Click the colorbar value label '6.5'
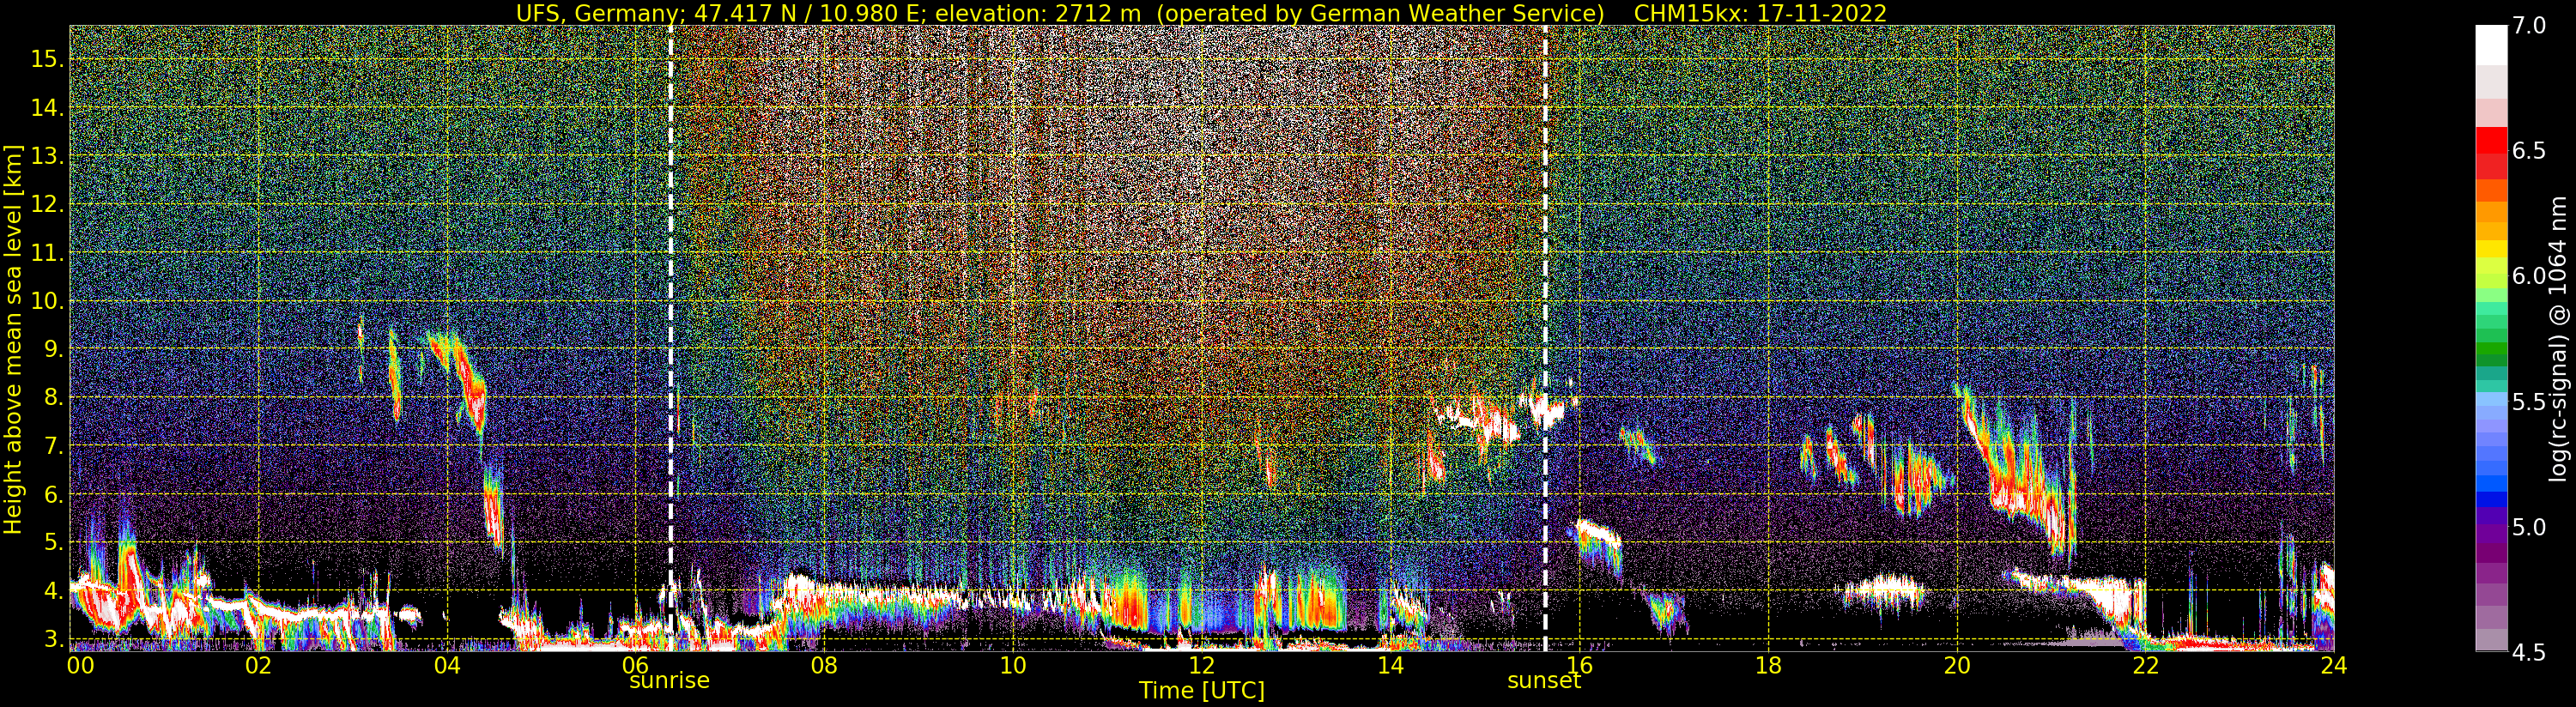 [2529, 151]
